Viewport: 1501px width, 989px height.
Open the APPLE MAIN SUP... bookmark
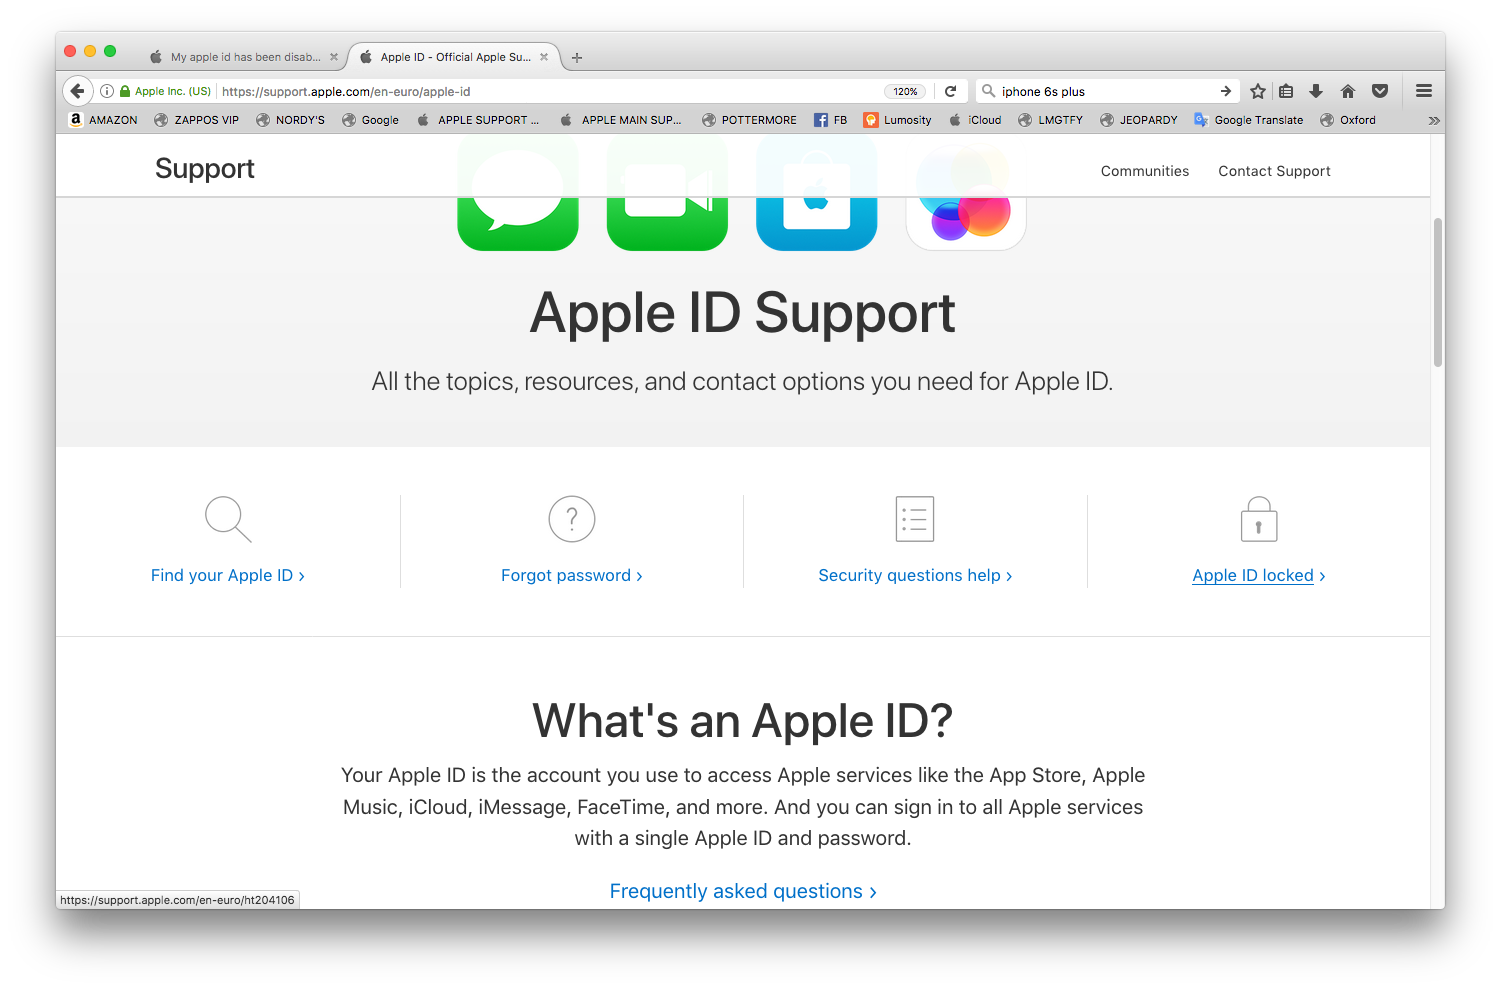[621, 120]
